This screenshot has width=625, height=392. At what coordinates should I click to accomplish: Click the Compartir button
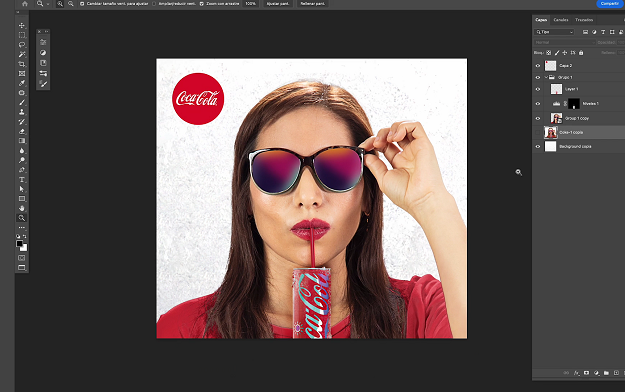tap(610, 4)
